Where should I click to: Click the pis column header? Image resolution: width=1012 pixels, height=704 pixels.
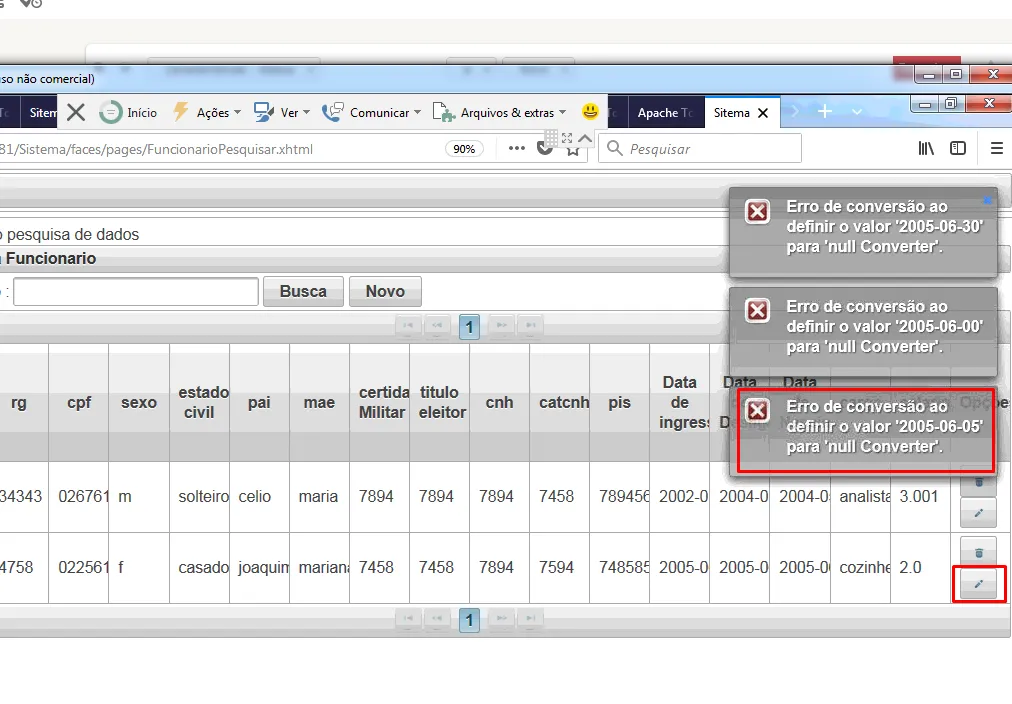coord(620,403)
